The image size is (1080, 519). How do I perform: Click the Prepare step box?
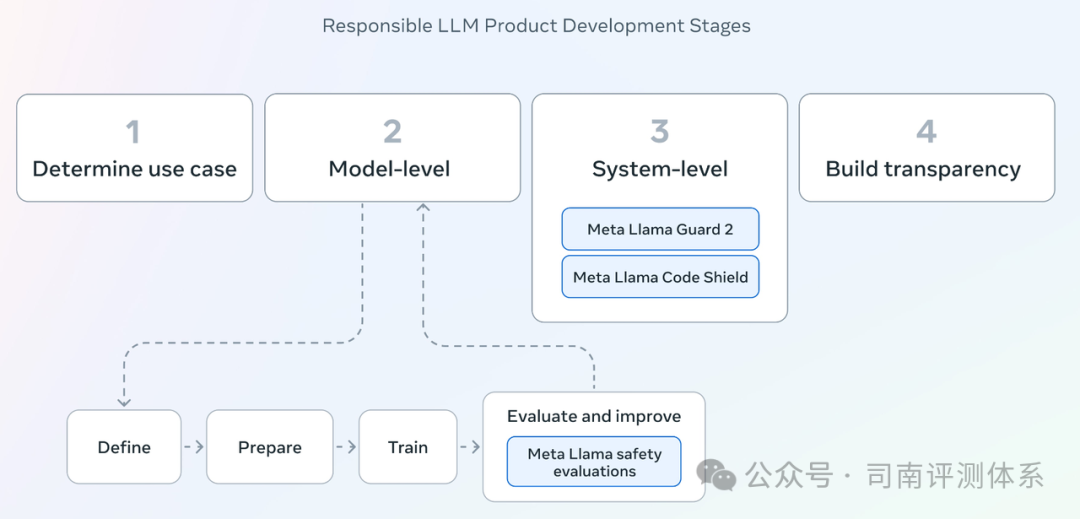270,447
